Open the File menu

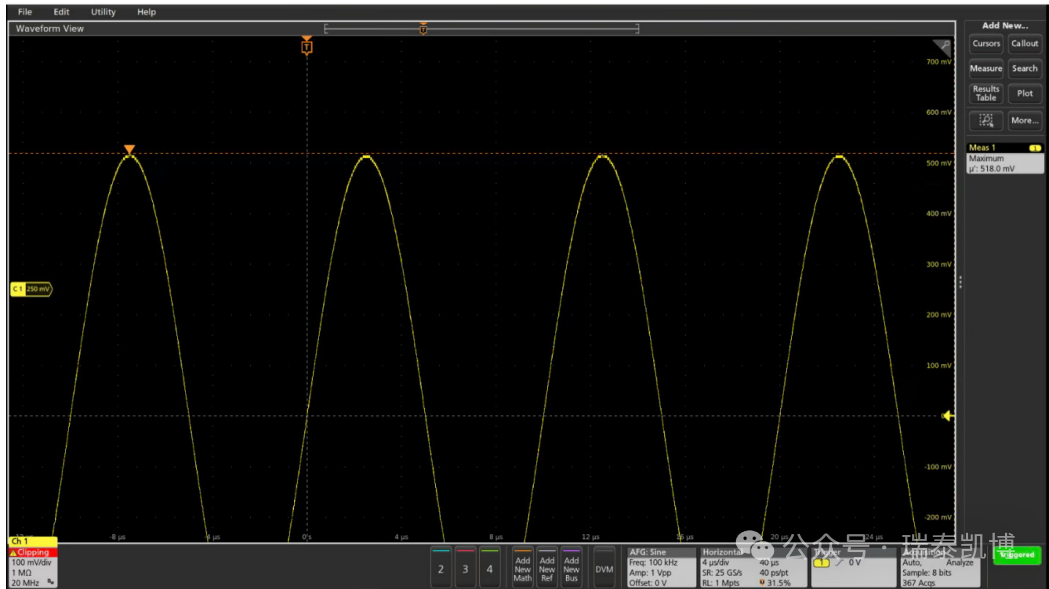(25, 12)
